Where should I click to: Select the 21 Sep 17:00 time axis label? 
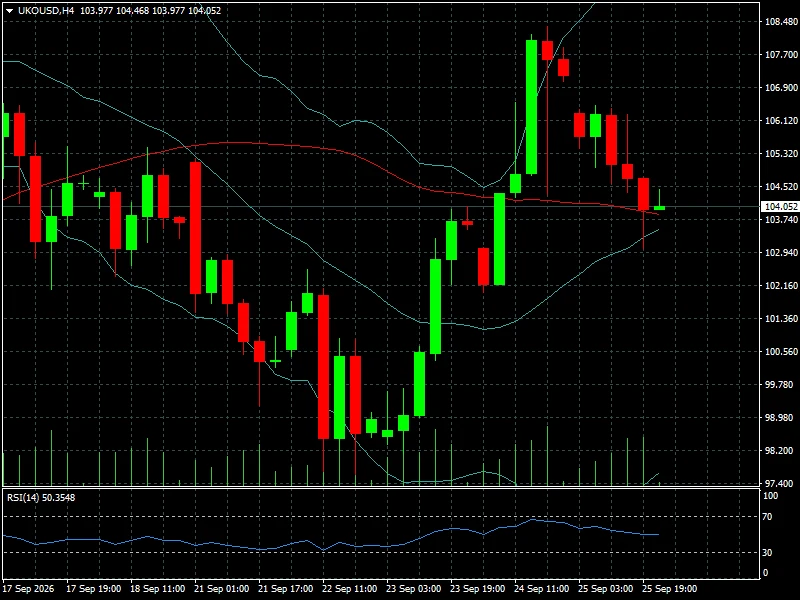285,588
